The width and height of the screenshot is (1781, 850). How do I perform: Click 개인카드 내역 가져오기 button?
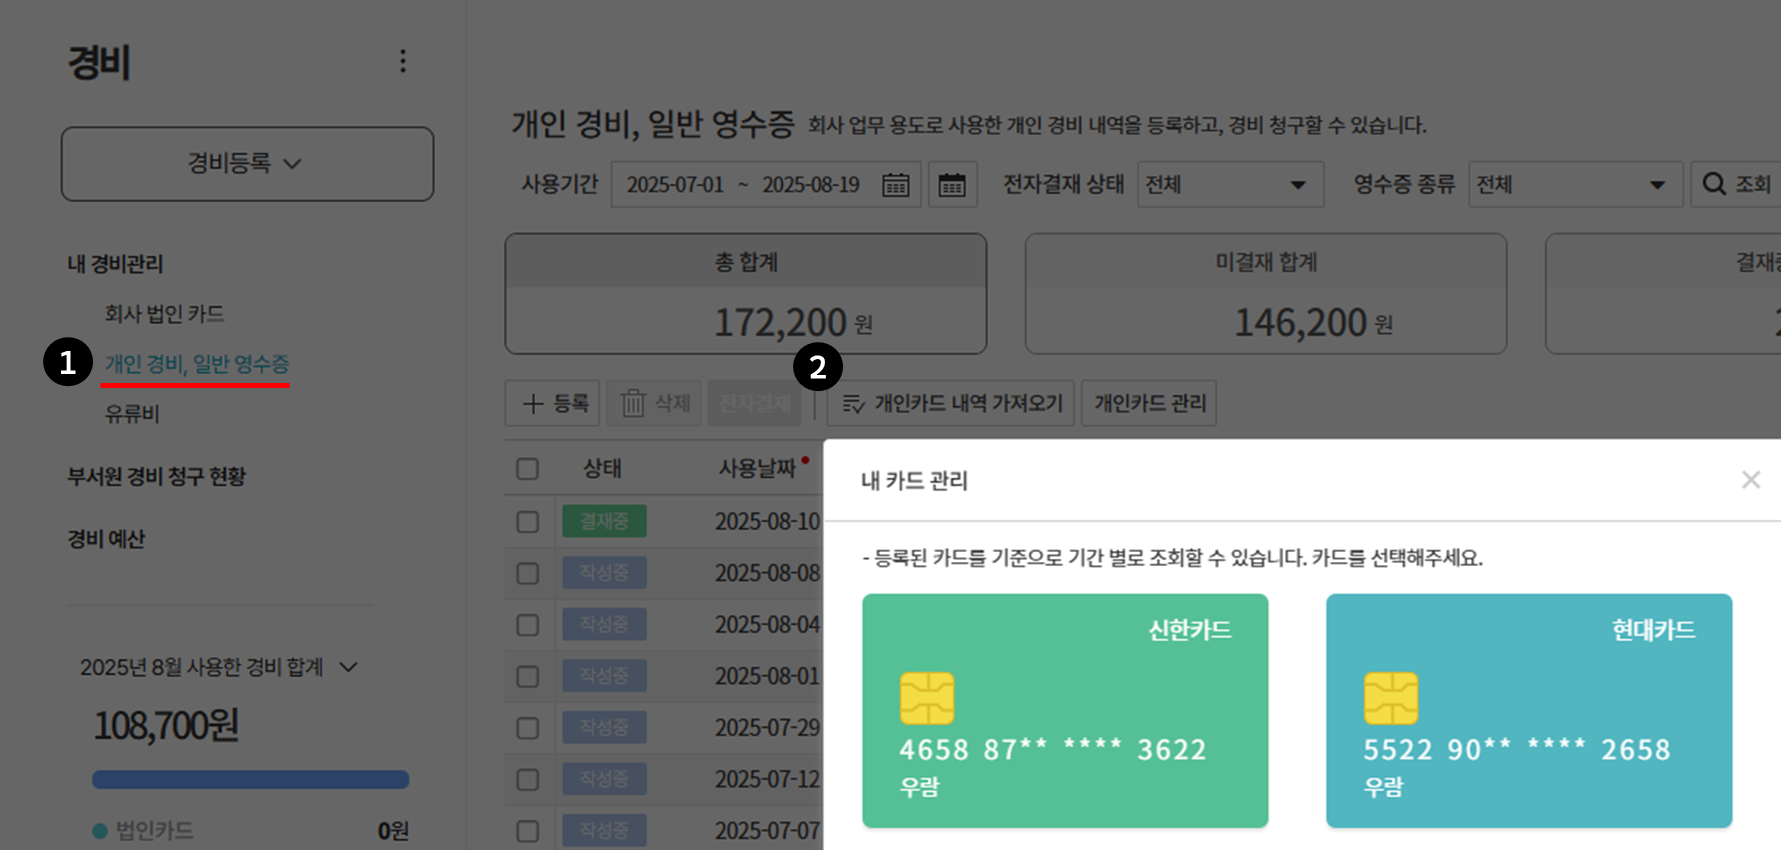pos(951,403)
